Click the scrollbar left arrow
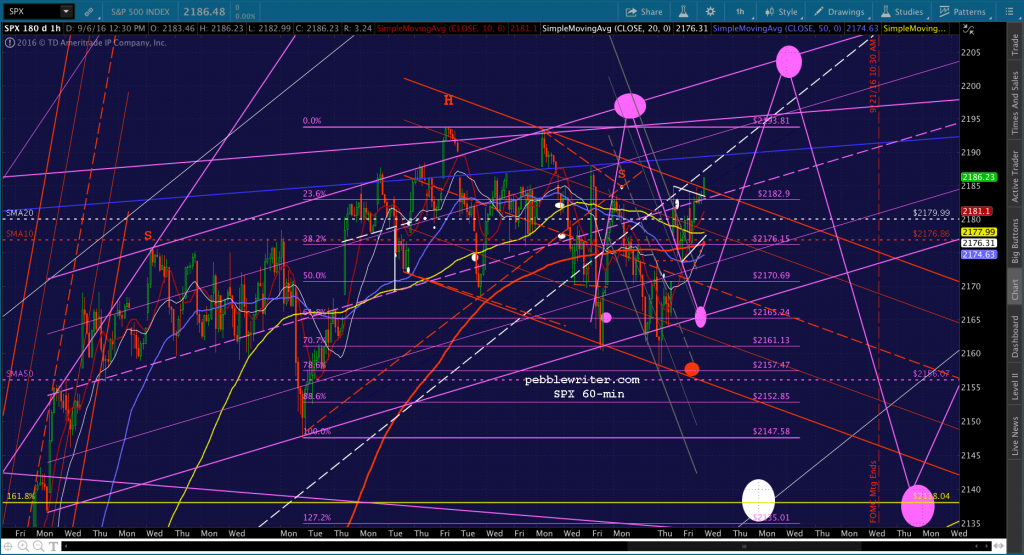 (68, 546)
